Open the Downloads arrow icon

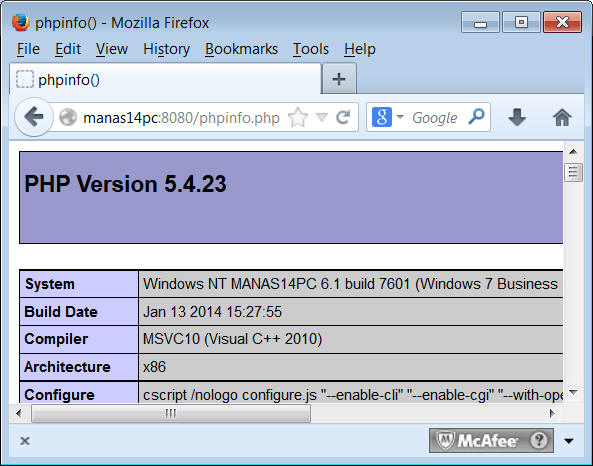click(517, 117)
